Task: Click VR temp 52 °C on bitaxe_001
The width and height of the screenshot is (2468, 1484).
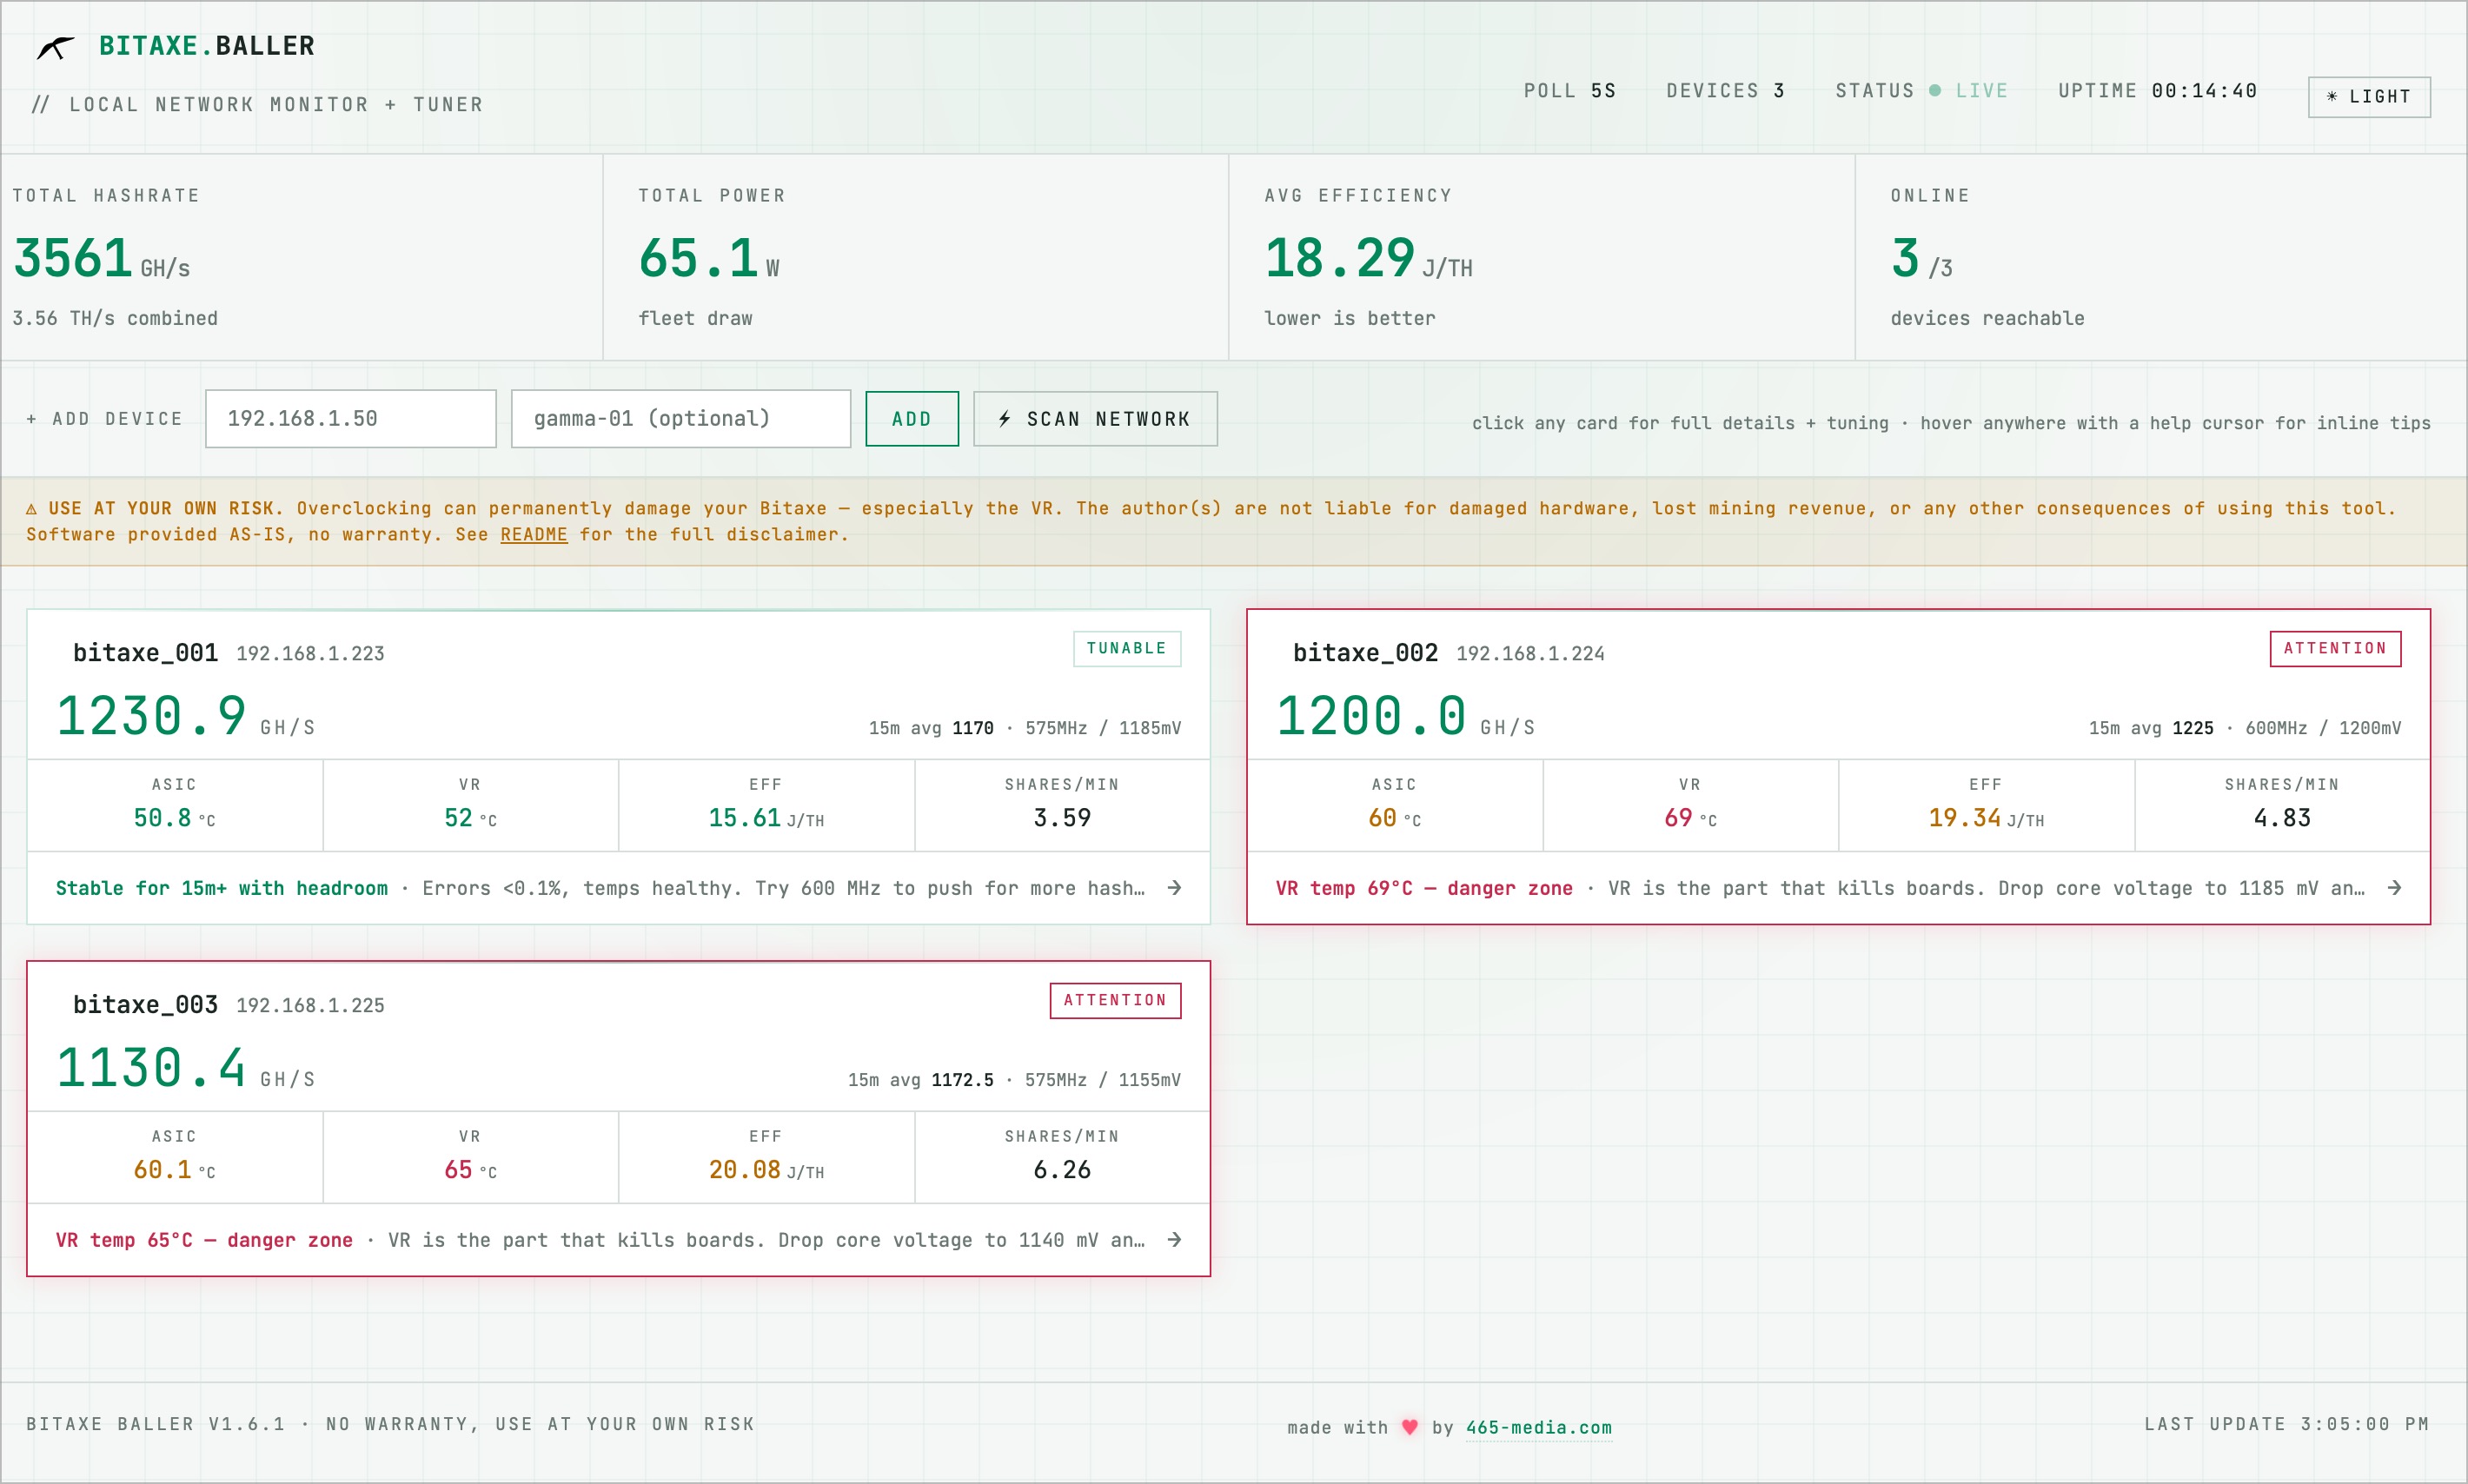Action: (471, 818)
